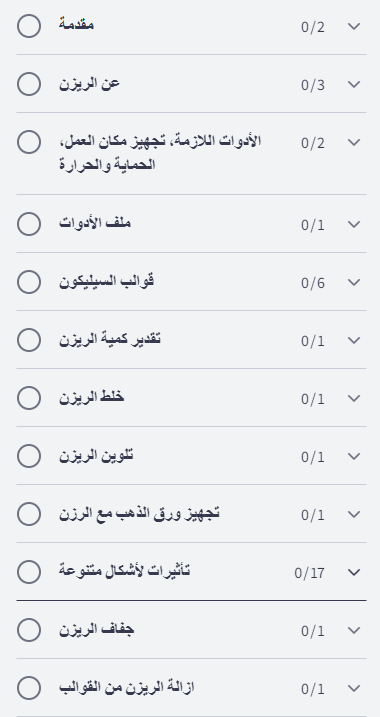Open the قوالب السيليكون section title
The height and width of the screenshot is (717, 380).
tap(107, 281)
